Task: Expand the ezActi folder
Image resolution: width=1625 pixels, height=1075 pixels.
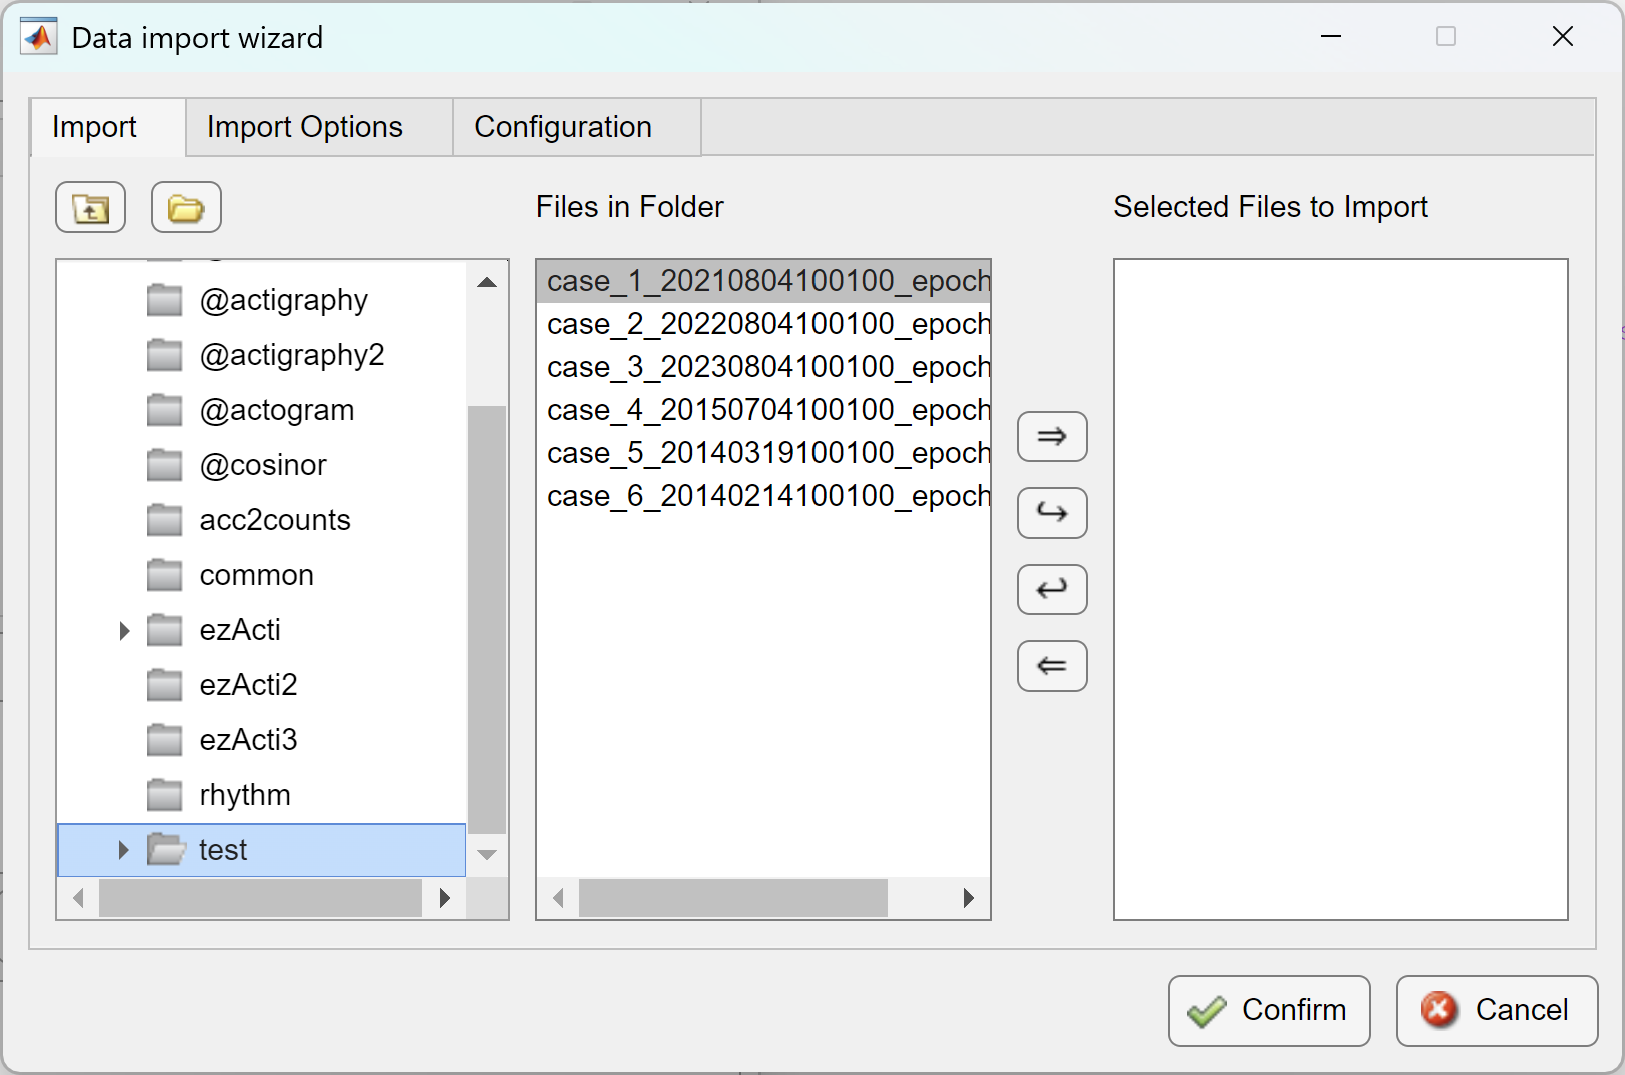Action: pyautogui.click(x=123, y=630)
